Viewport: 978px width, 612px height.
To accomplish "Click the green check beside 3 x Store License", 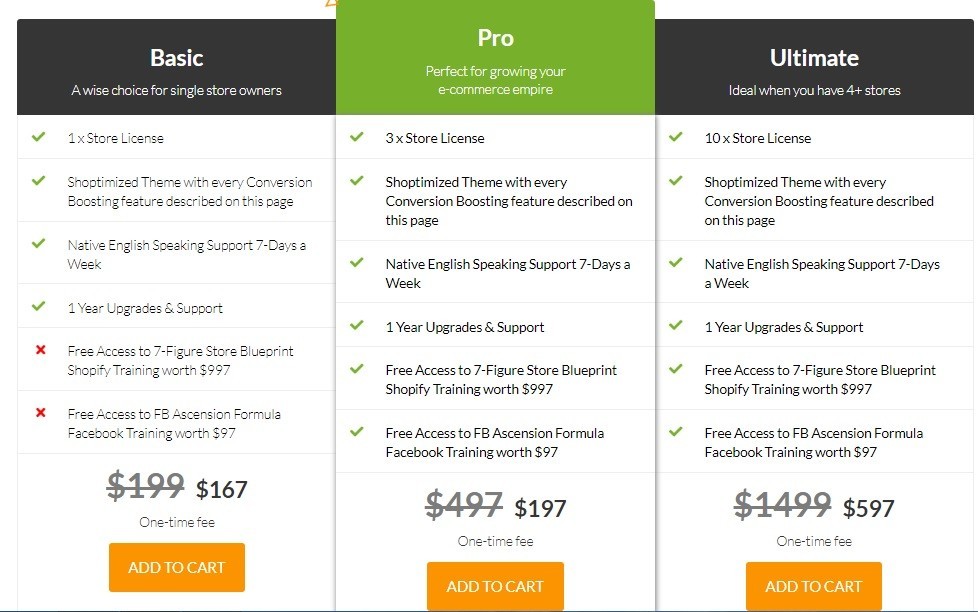I will point(357,137).
